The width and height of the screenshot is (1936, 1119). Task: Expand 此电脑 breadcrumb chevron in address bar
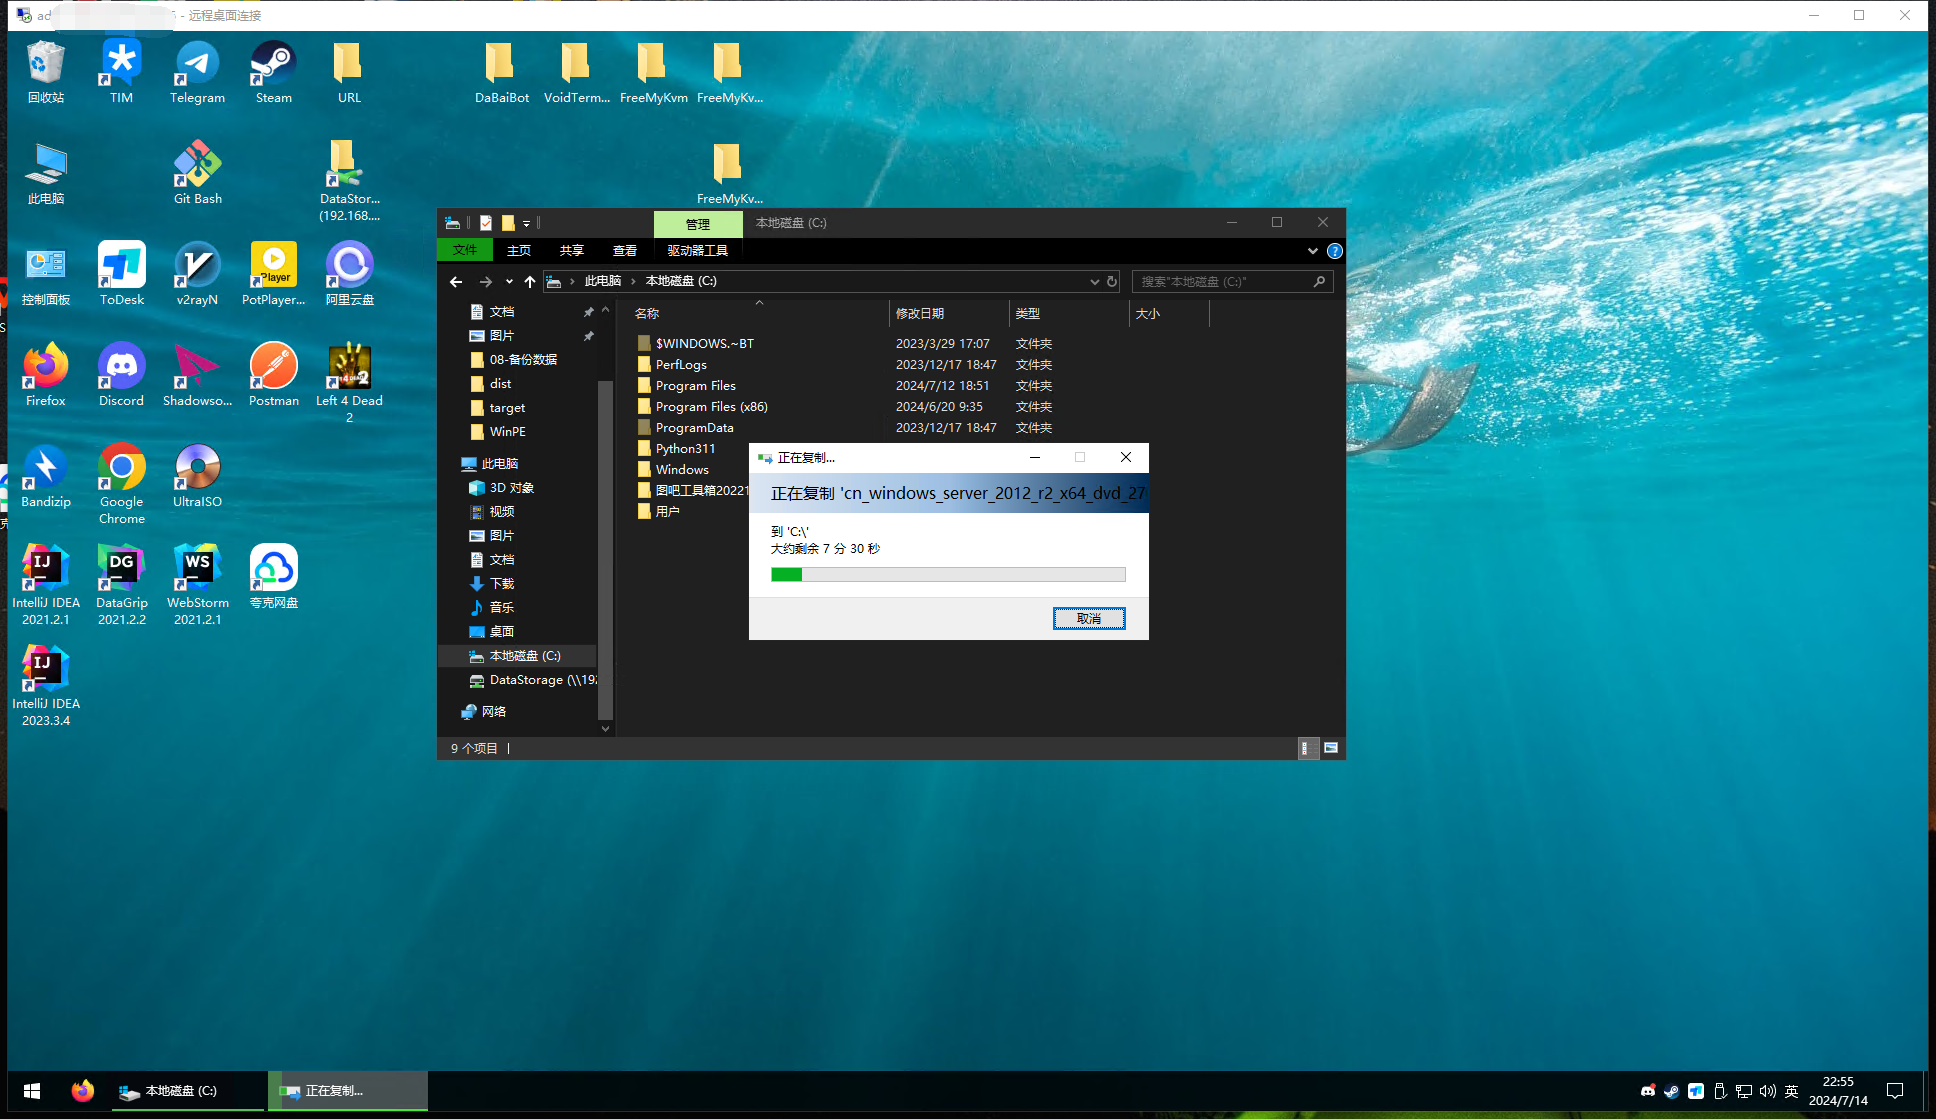click(633, 282)
